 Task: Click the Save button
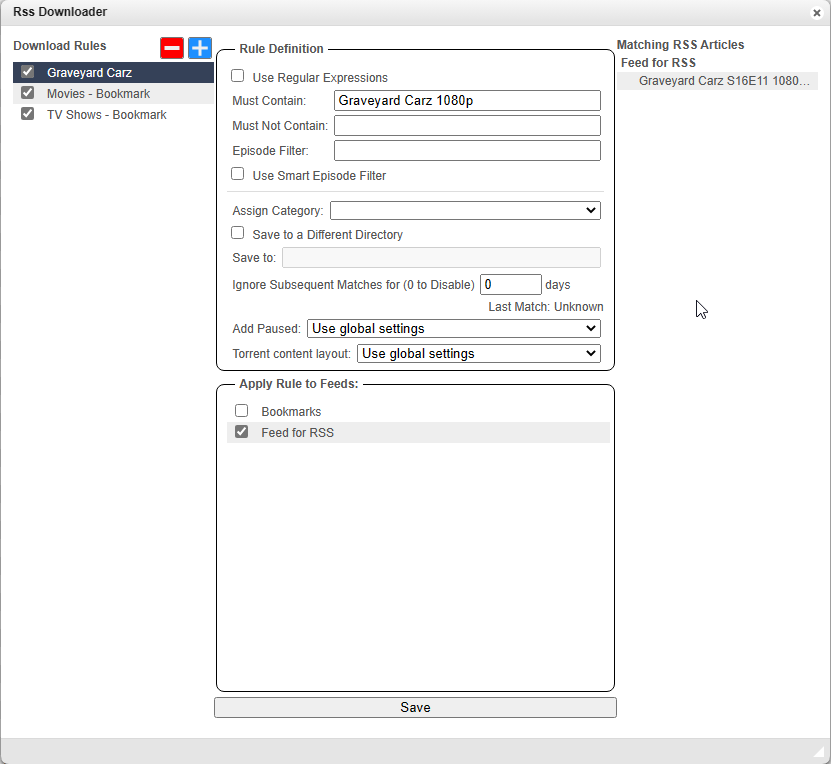click(415, 707)
